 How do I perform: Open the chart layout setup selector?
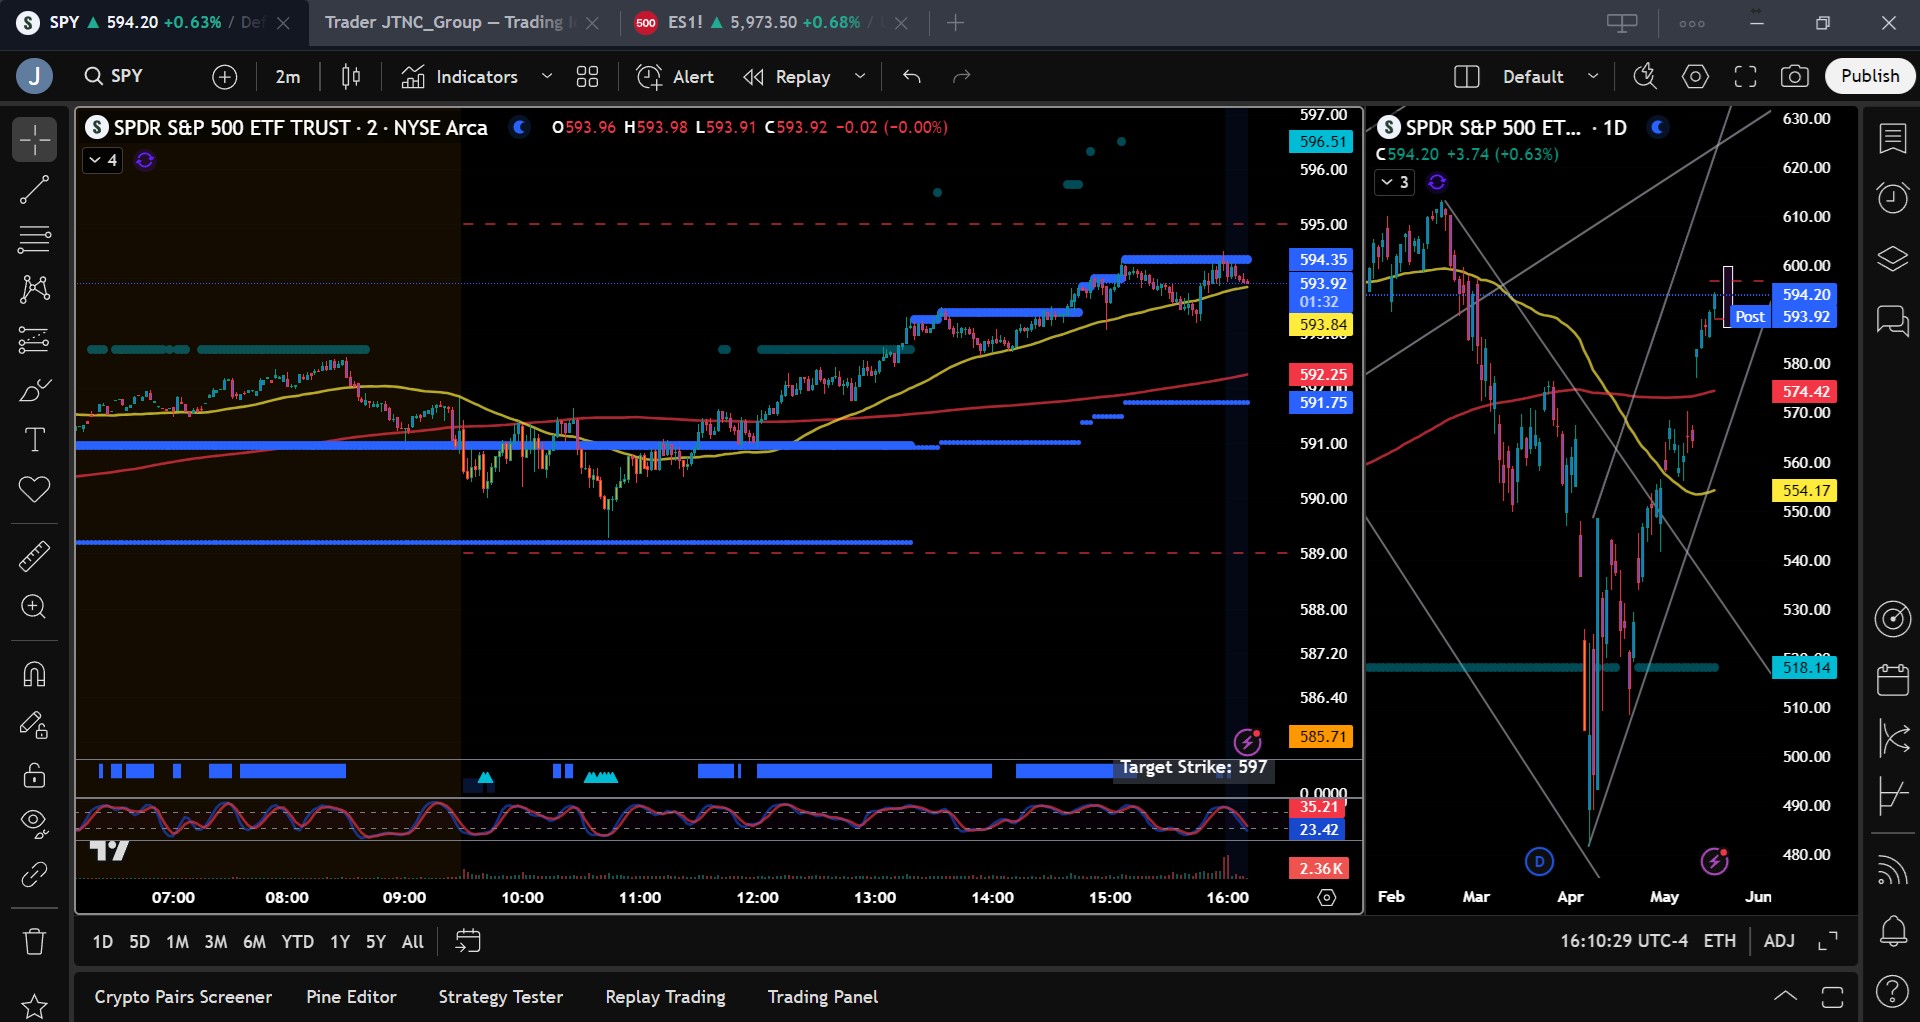(1467, 77)
